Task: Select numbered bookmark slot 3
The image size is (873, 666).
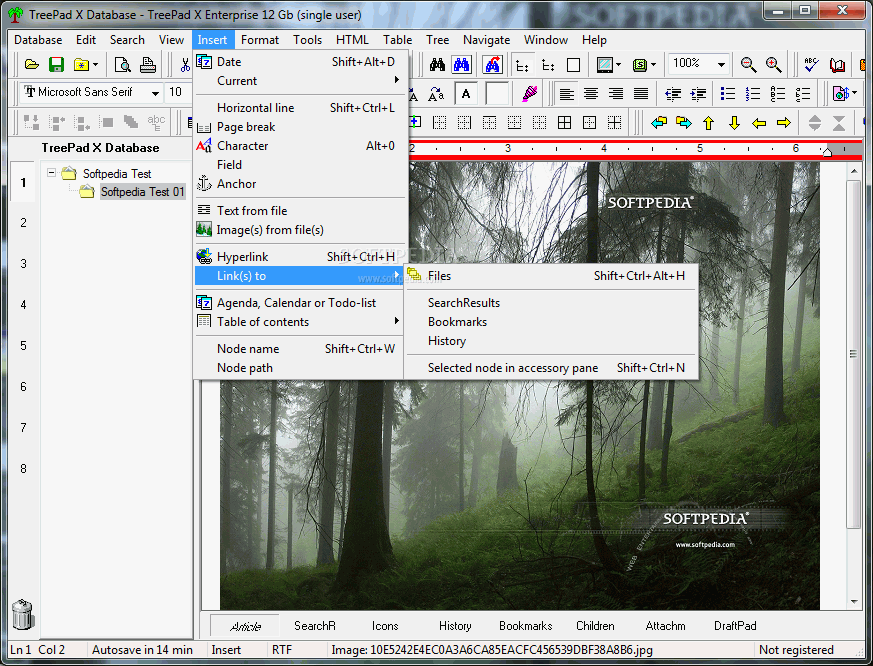Action: 23,263
